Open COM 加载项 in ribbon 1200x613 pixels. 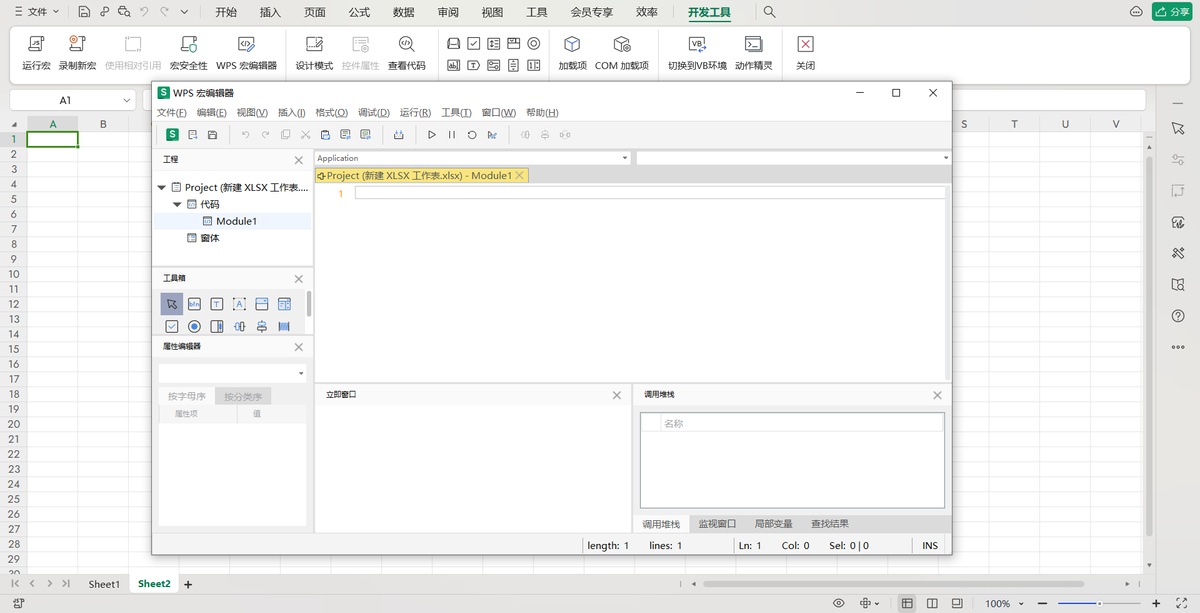point(621,53)
